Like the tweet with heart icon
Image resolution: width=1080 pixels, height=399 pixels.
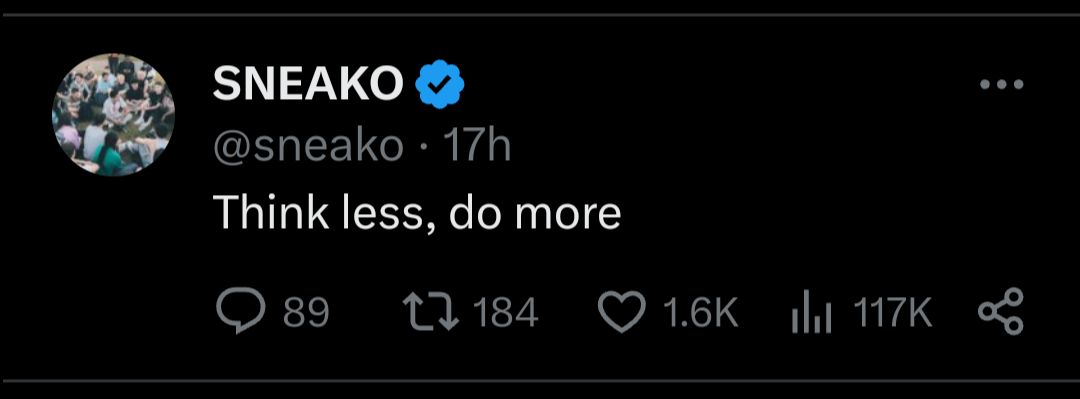622,312
